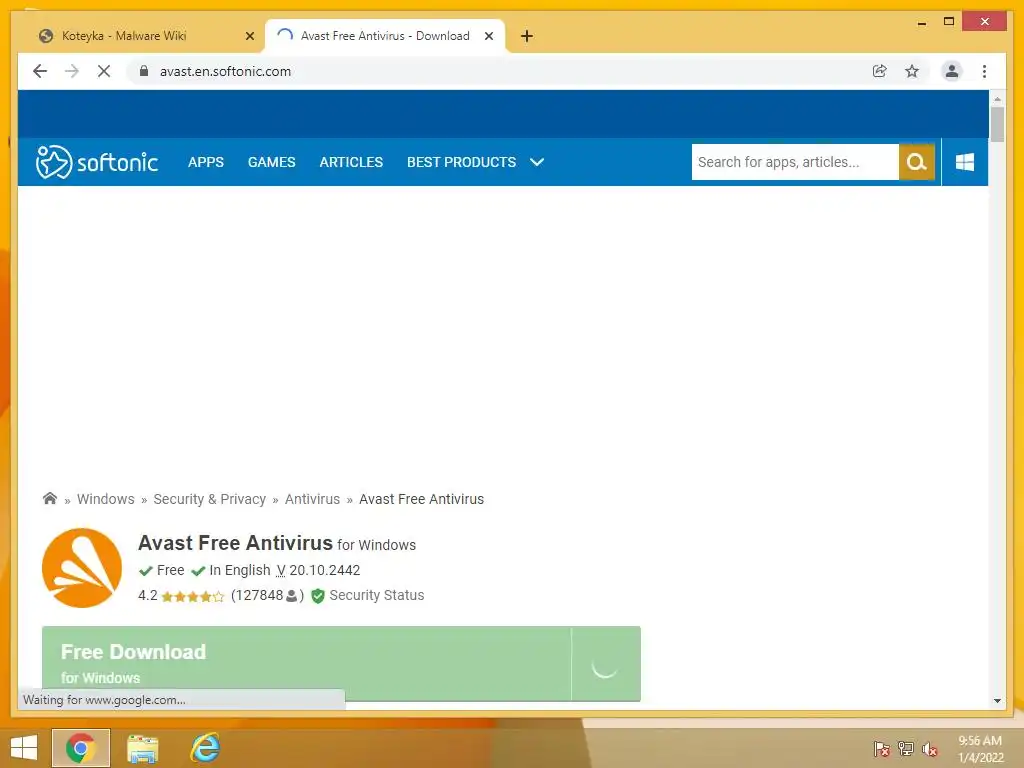Open the ARTICLES menu
Screen dimensions: 1024x768
click(351, 162)
